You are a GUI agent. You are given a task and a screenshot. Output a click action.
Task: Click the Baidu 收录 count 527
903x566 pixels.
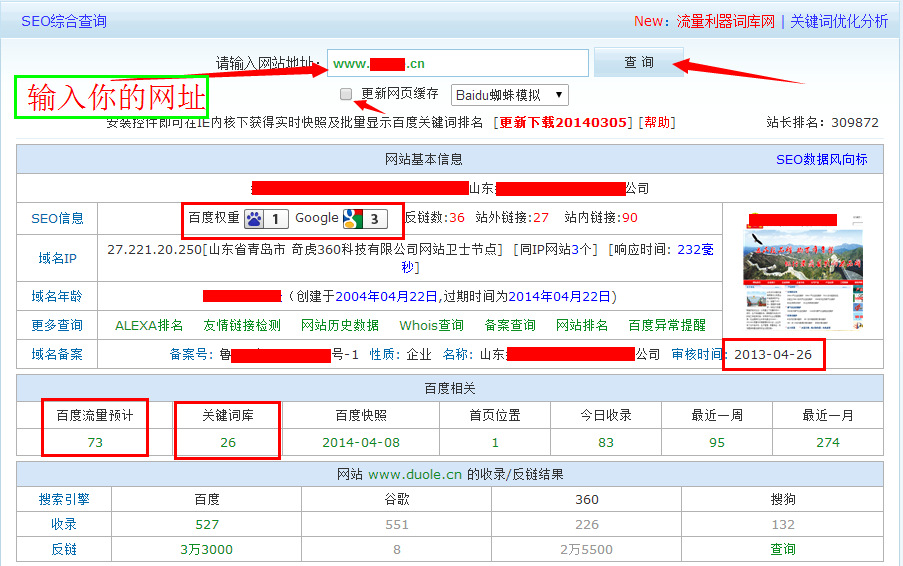207,524
